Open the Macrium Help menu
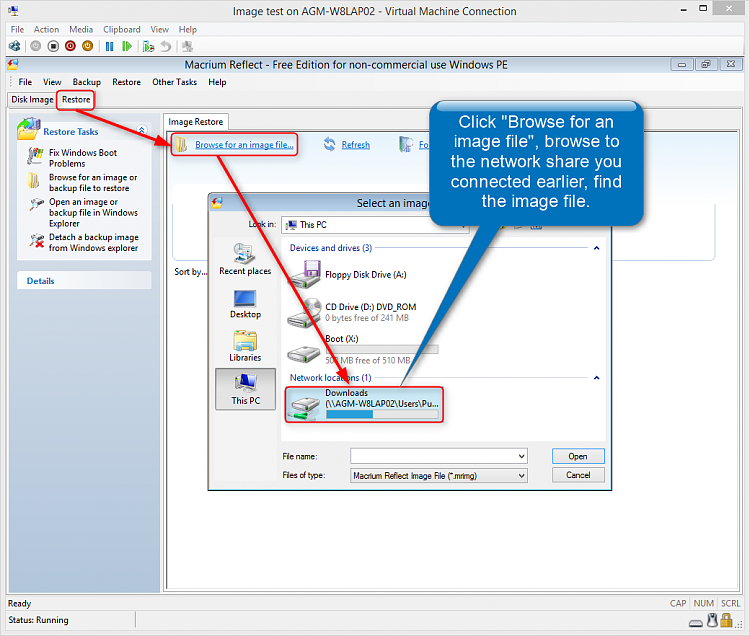Image resolution: width=750 pixels, height=636 pixels. click(x=217, y=82)
